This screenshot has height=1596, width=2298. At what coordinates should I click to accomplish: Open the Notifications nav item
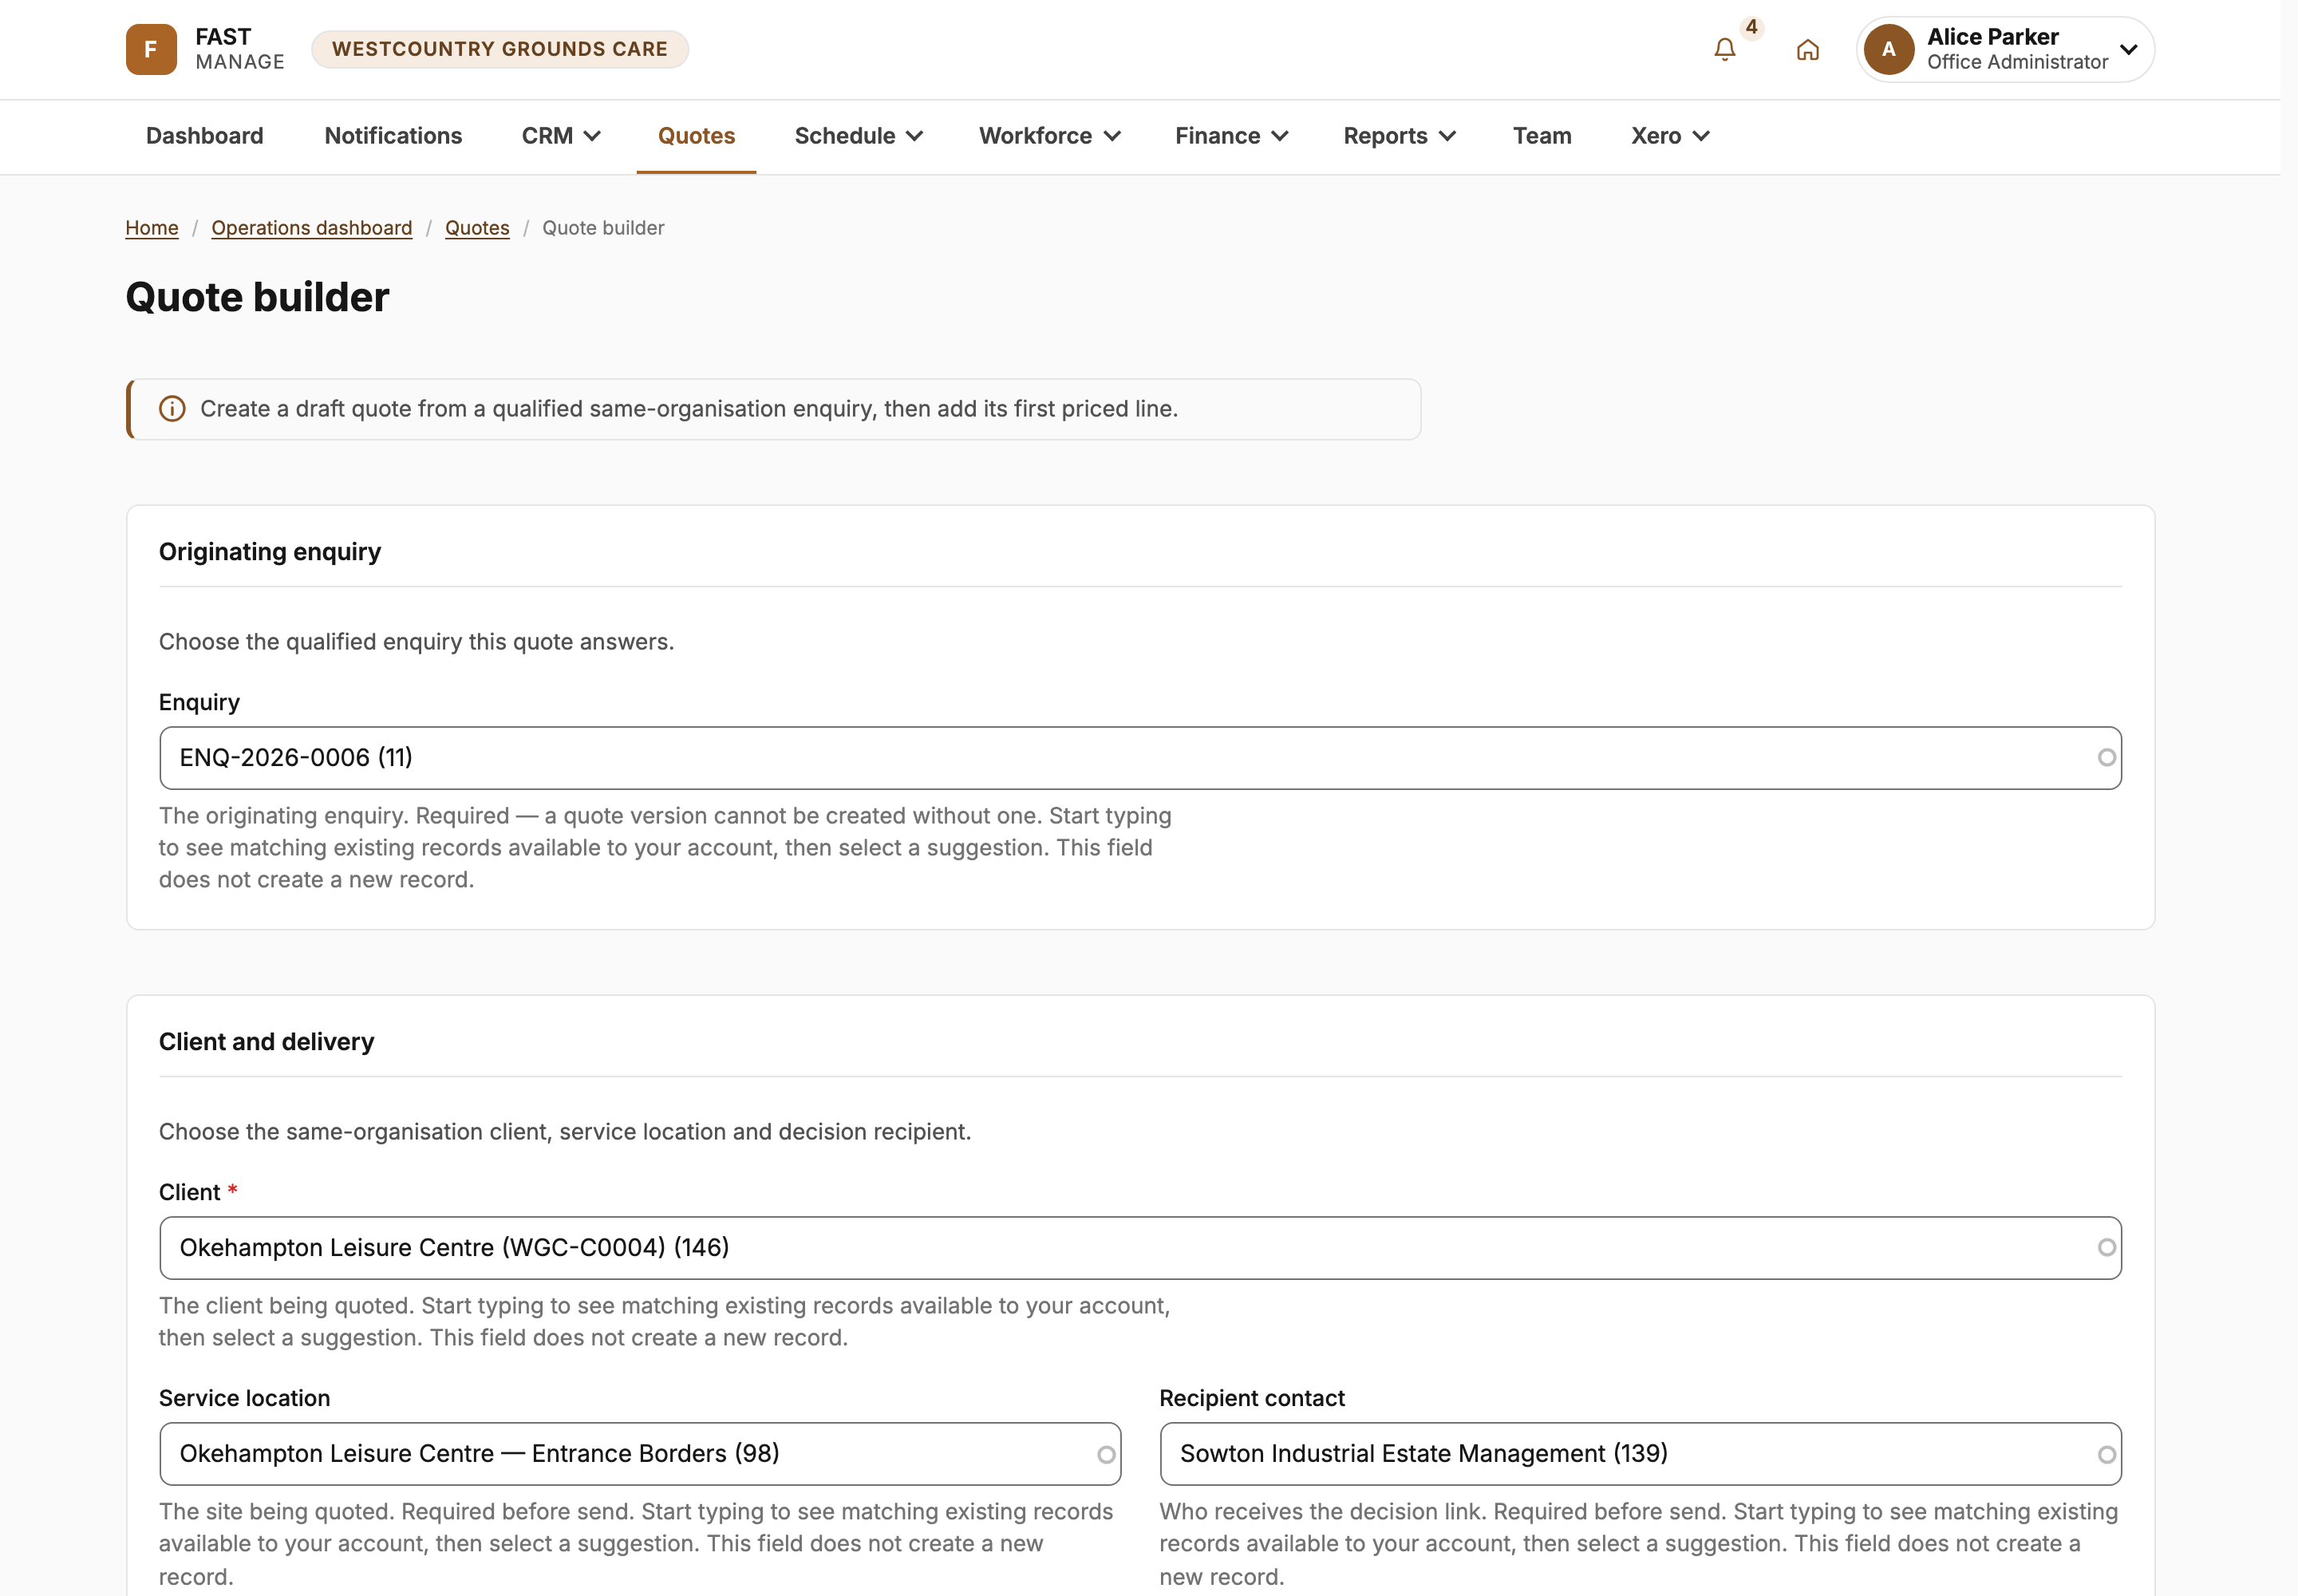[393, 136]
